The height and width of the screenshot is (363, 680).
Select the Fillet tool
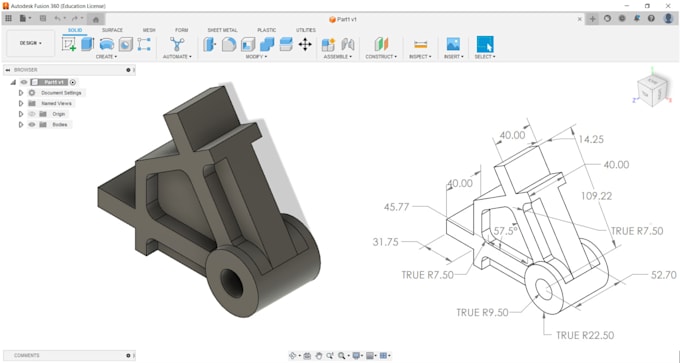229,44
